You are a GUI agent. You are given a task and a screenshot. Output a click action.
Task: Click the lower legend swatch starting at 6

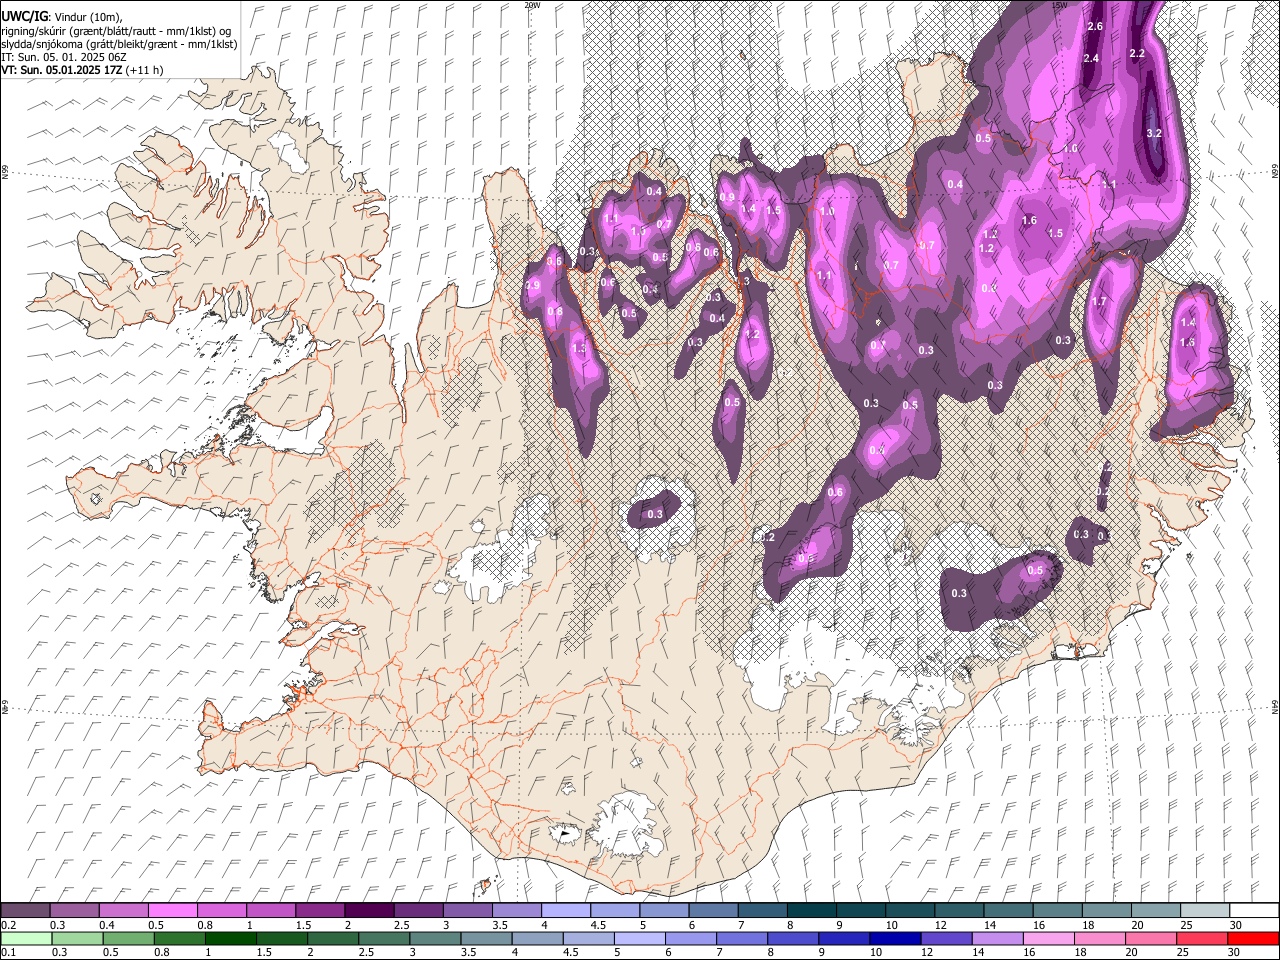[690, 938]
